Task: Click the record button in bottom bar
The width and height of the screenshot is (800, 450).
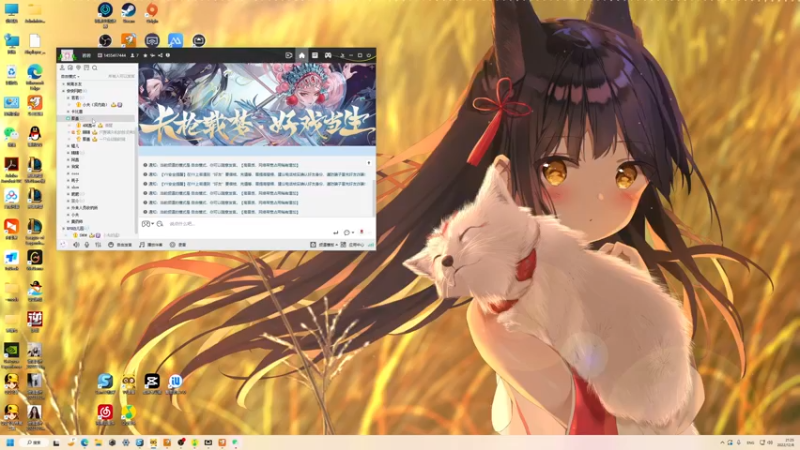Action: click(x=178, y=245)
